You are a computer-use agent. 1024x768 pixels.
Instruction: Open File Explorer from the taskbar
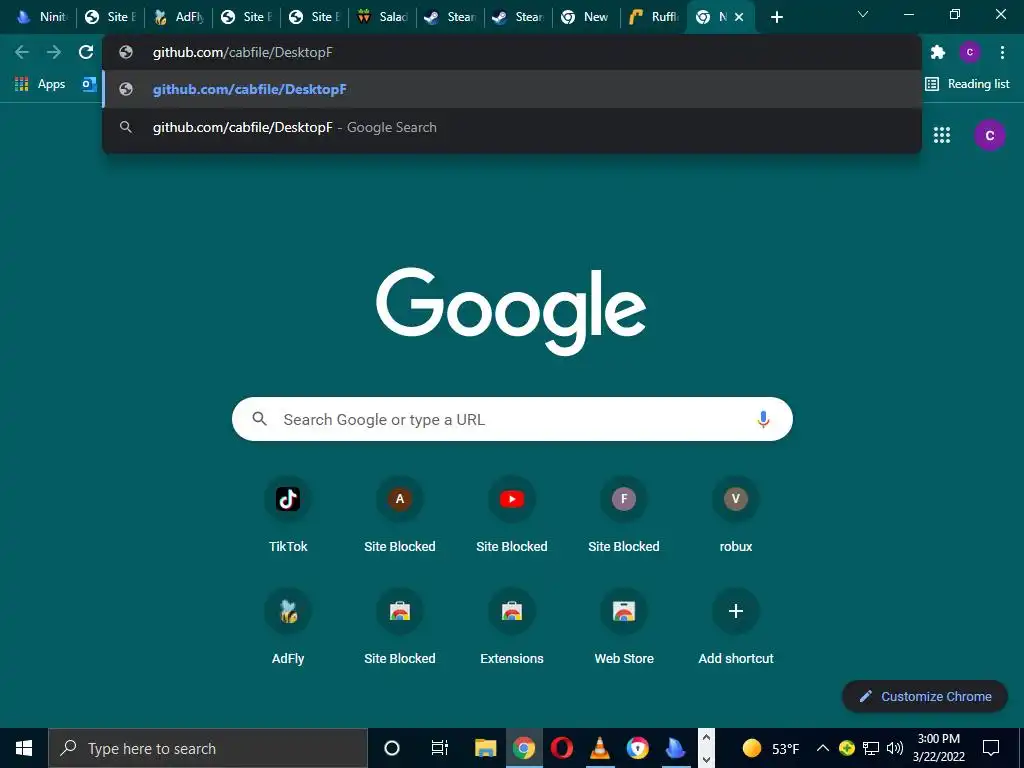[485, 748]
